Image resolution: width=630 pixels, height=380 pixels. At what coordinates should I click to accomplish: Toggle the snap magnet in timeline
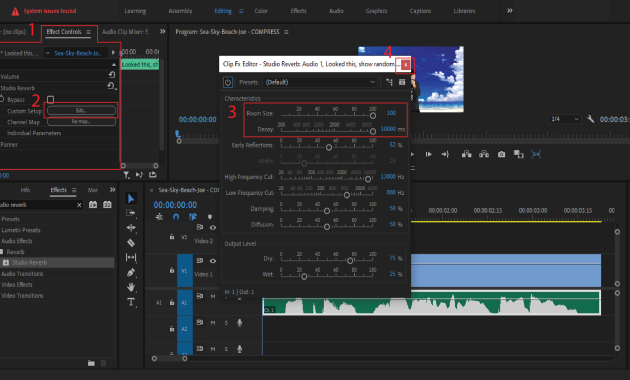coord(176,217)
